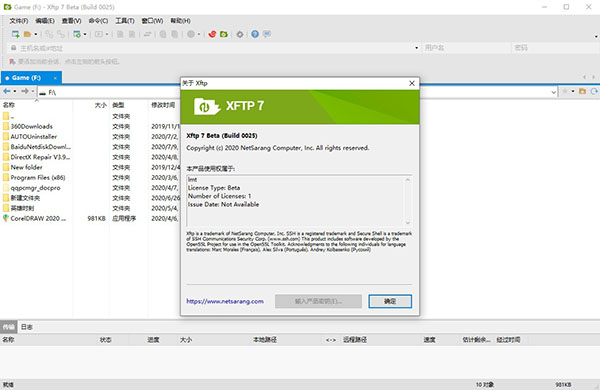Click the password input field
Viewport: 600px width, 390px height.
(555, 48)
